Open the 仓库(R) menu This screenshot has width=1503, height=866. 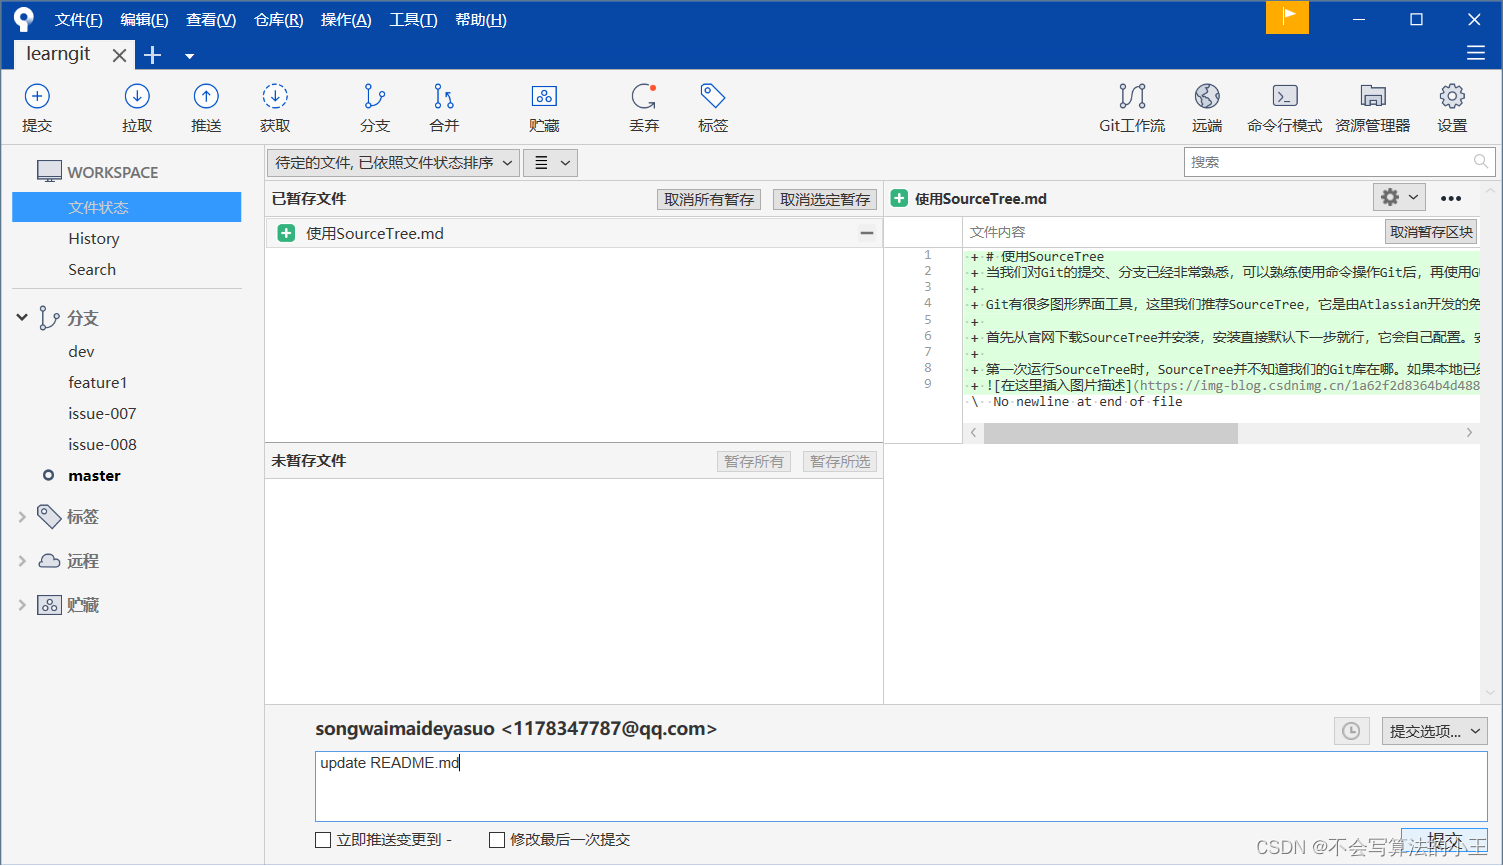click(x=279, y=20)
